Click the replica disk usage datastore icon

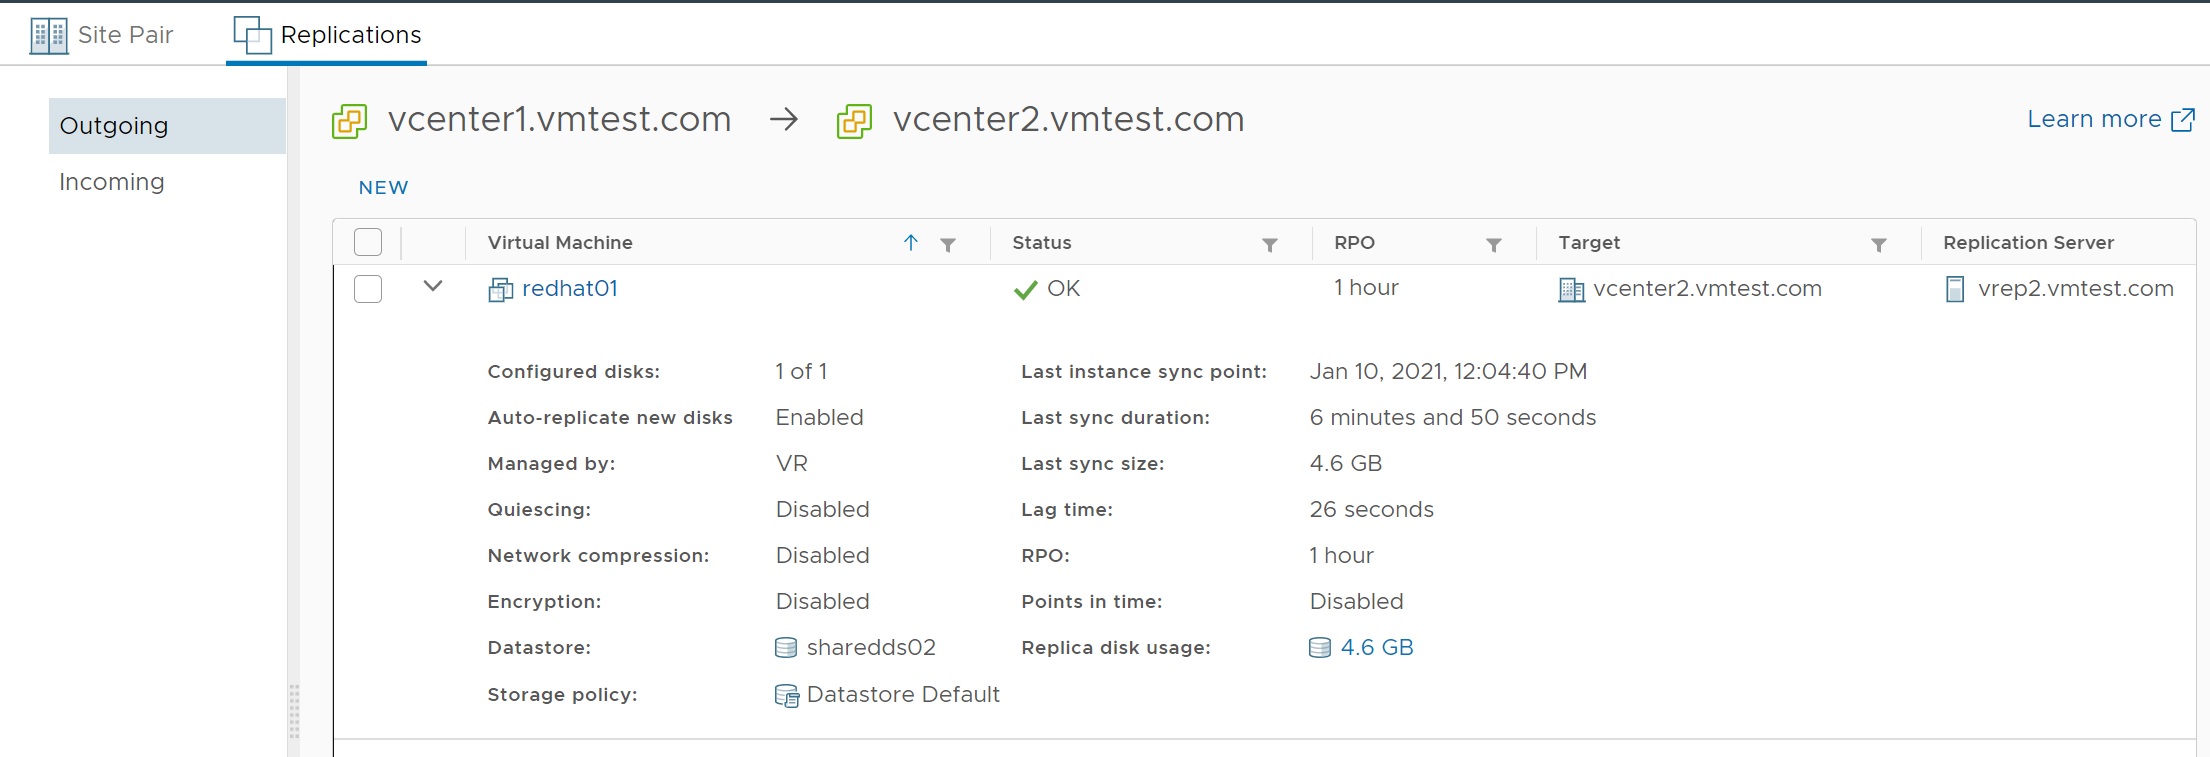(x=1320, y=648)
